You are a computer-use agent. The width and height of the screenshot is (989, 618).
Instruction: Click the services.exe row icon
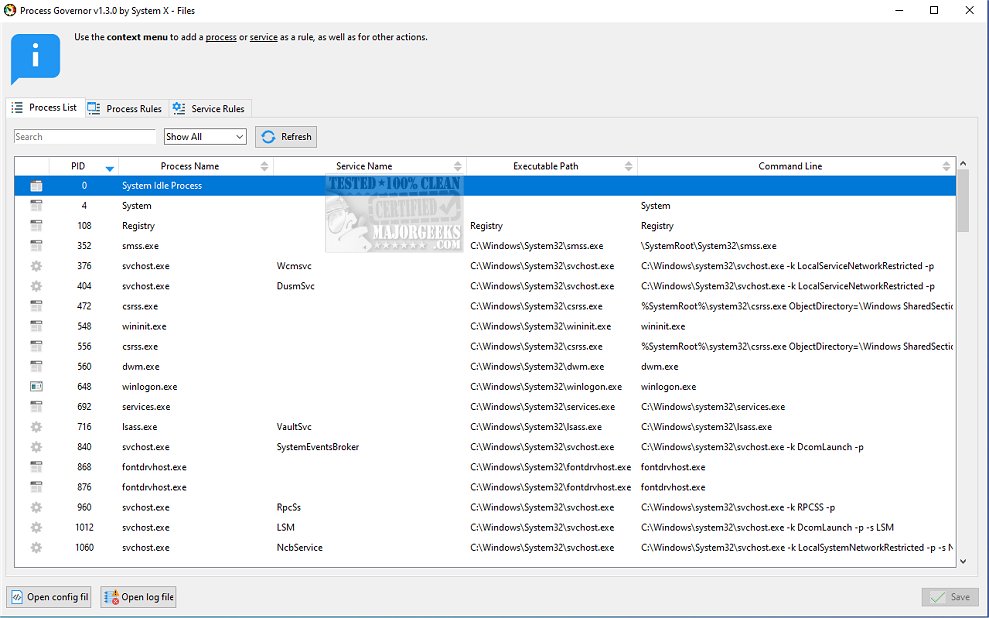(x=36, y=407)
